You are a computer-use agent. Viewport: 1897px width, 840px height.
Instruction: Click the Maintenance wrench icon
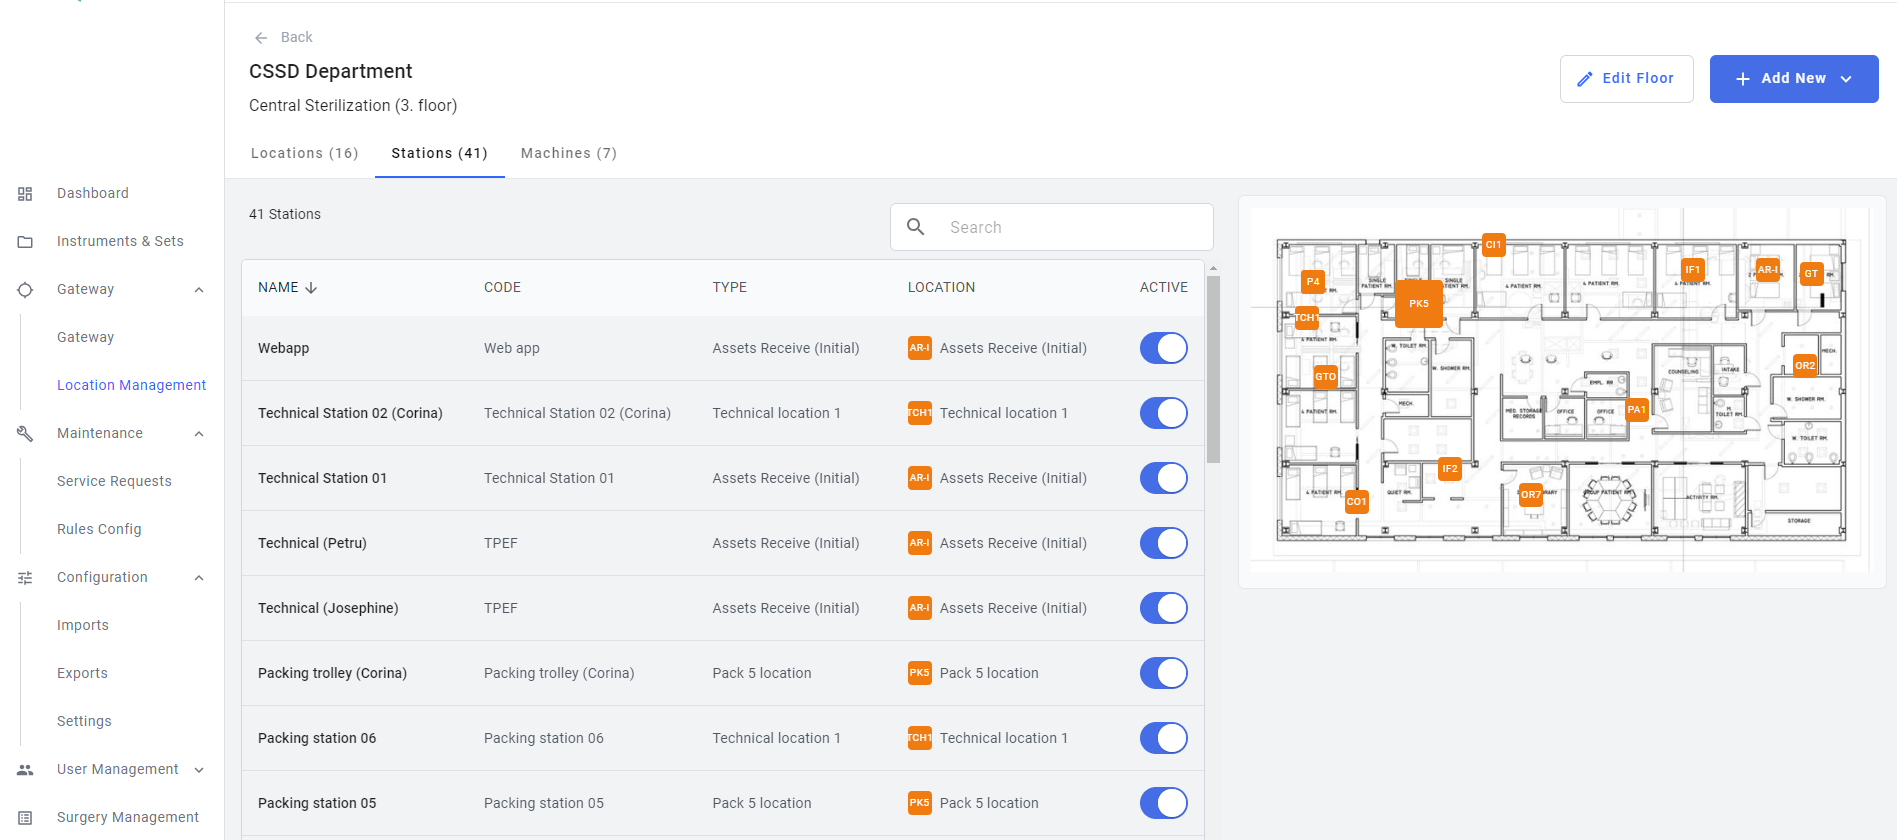[25, 434]
